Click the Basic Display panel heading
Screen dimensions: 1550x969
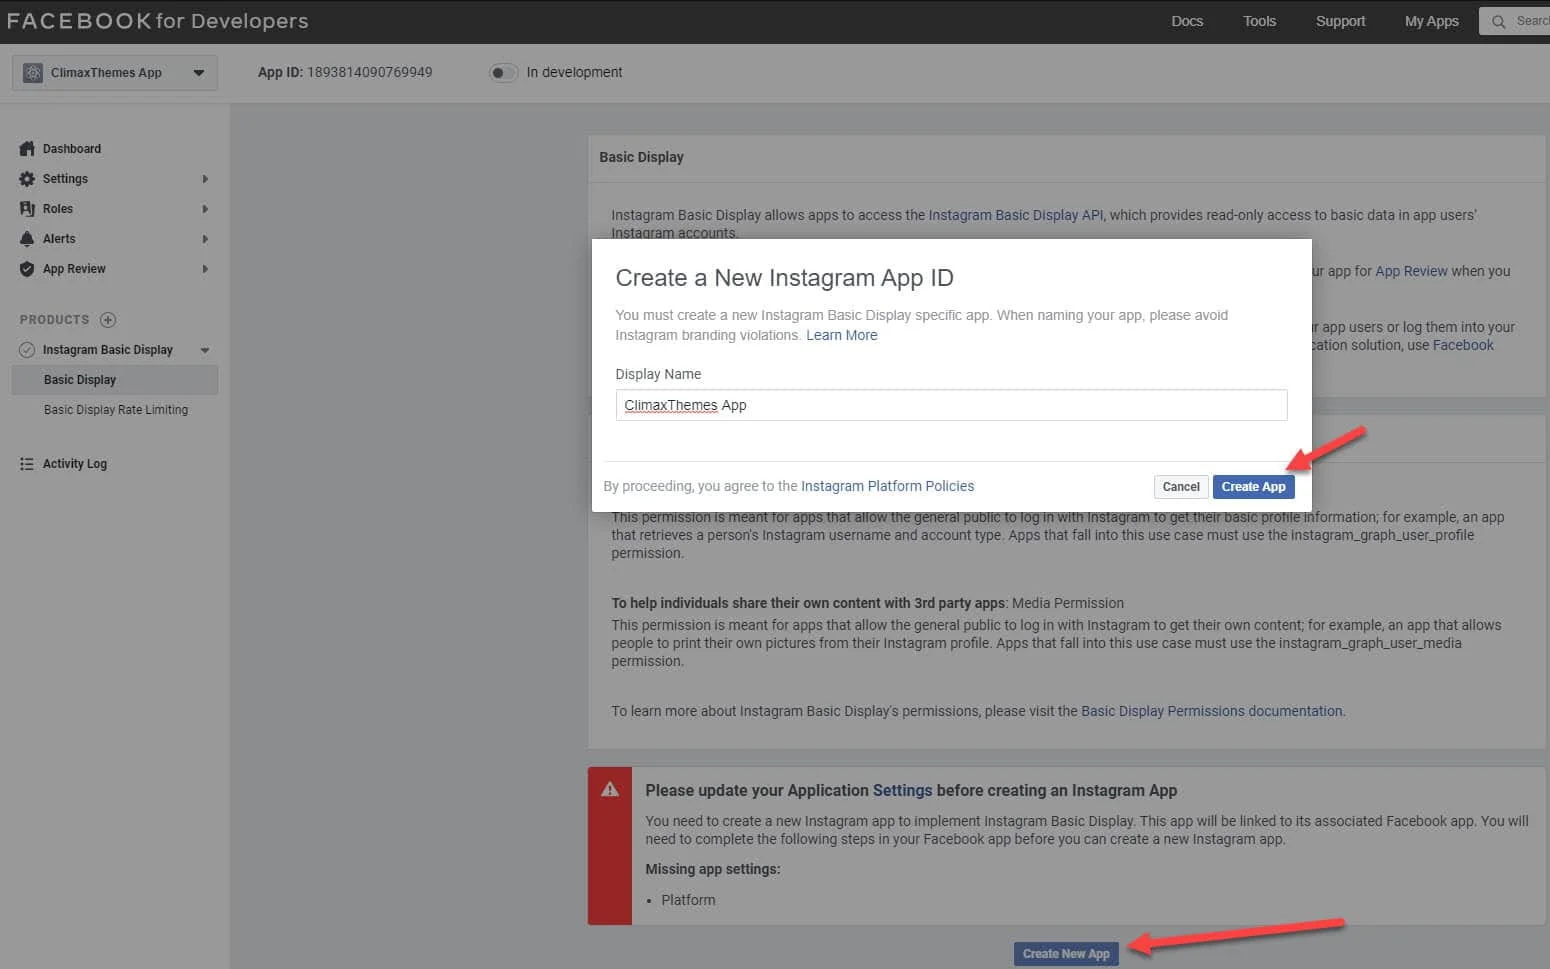click(641, 157)
